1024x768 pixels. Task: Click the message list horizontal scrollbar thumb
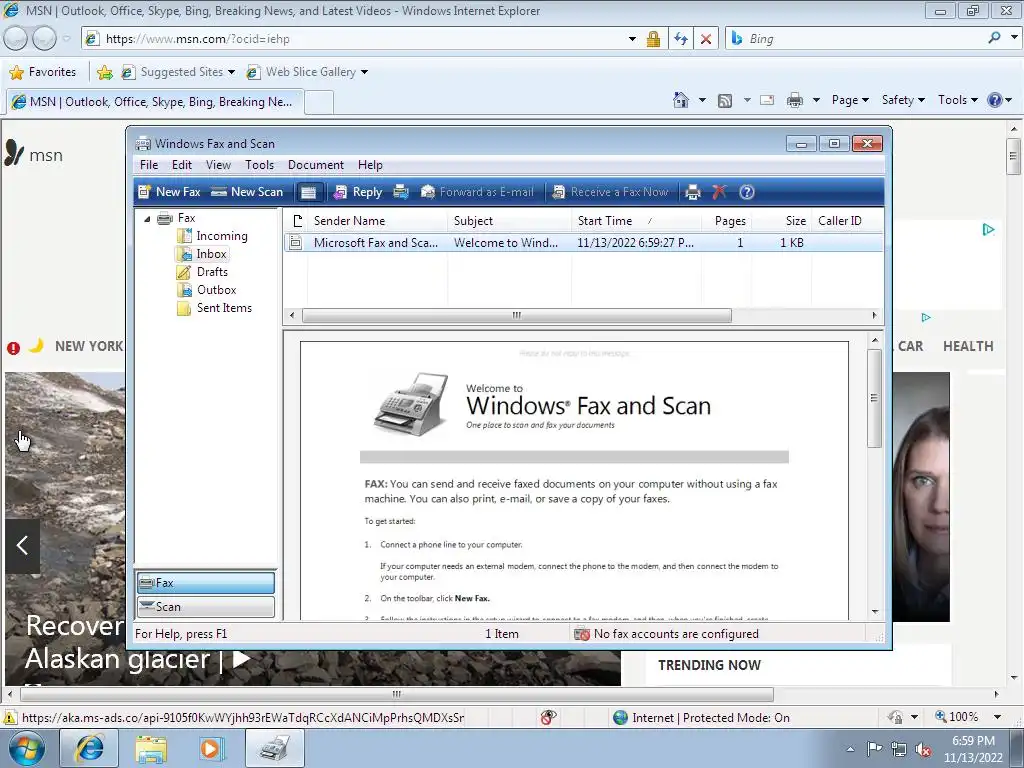[517, 315]
